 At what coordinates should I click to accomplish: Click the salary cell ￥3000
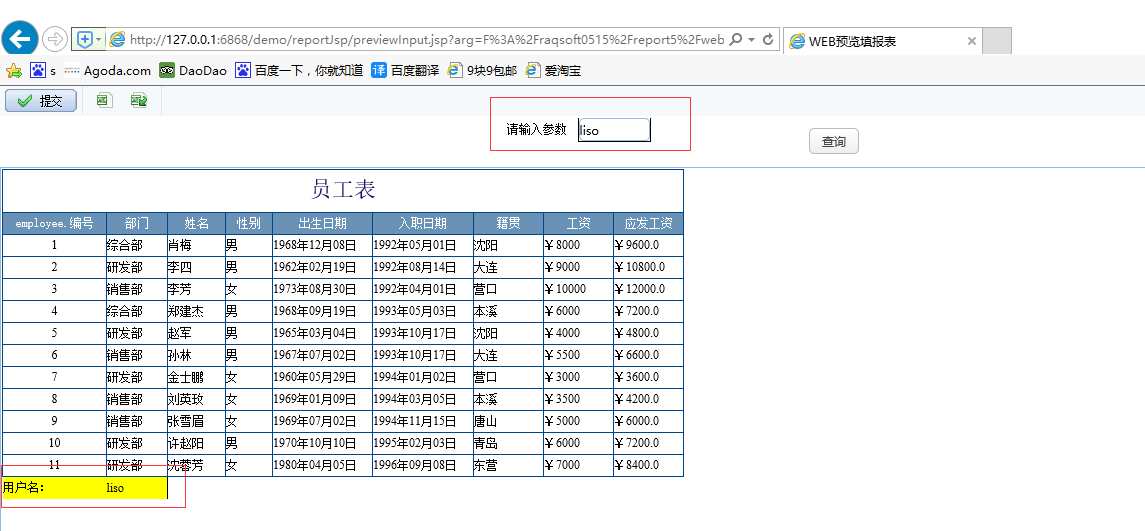click(x=578, y=377)
